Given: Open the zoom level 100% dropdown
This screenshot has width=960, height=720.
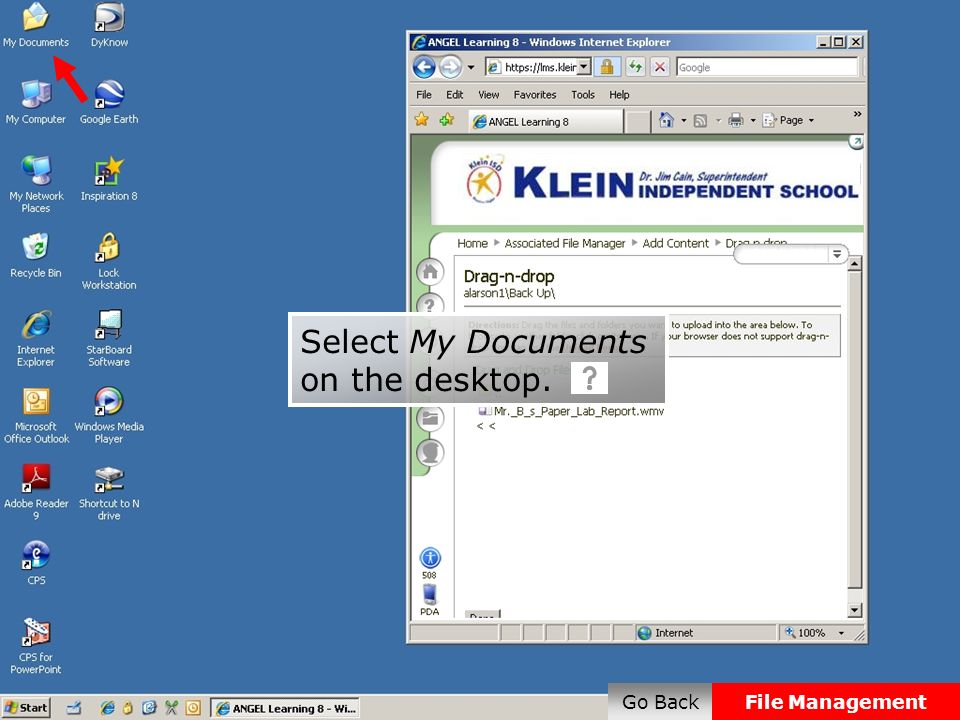Looking at the screenshot, I should pos(841,633).
